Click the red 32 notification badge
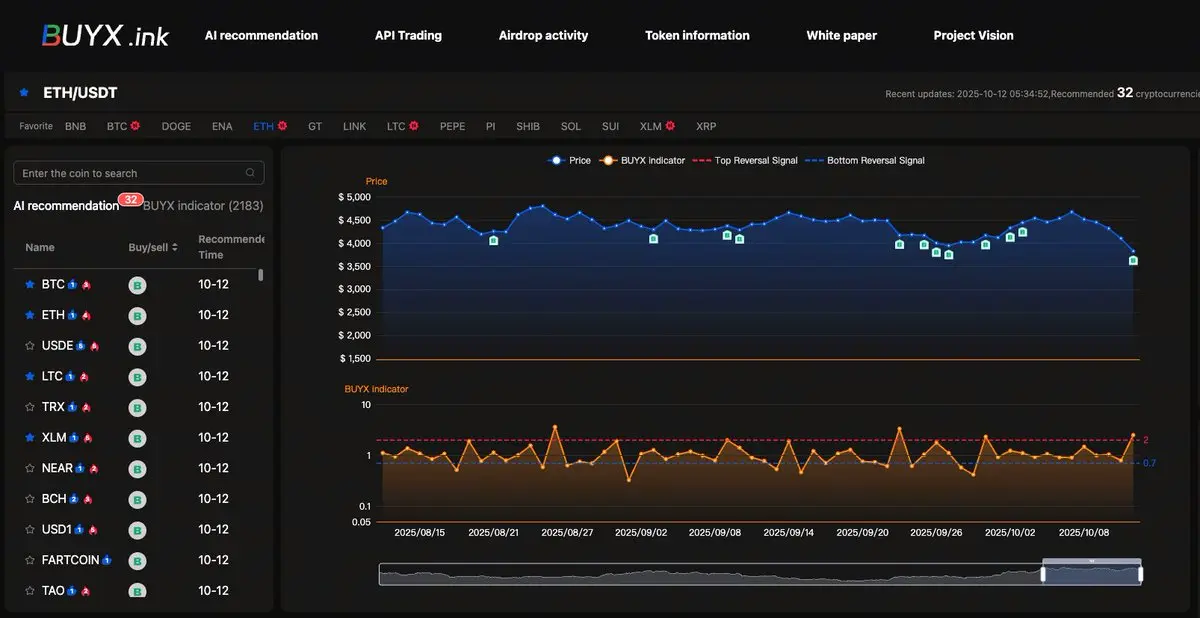 pos(130,200)
